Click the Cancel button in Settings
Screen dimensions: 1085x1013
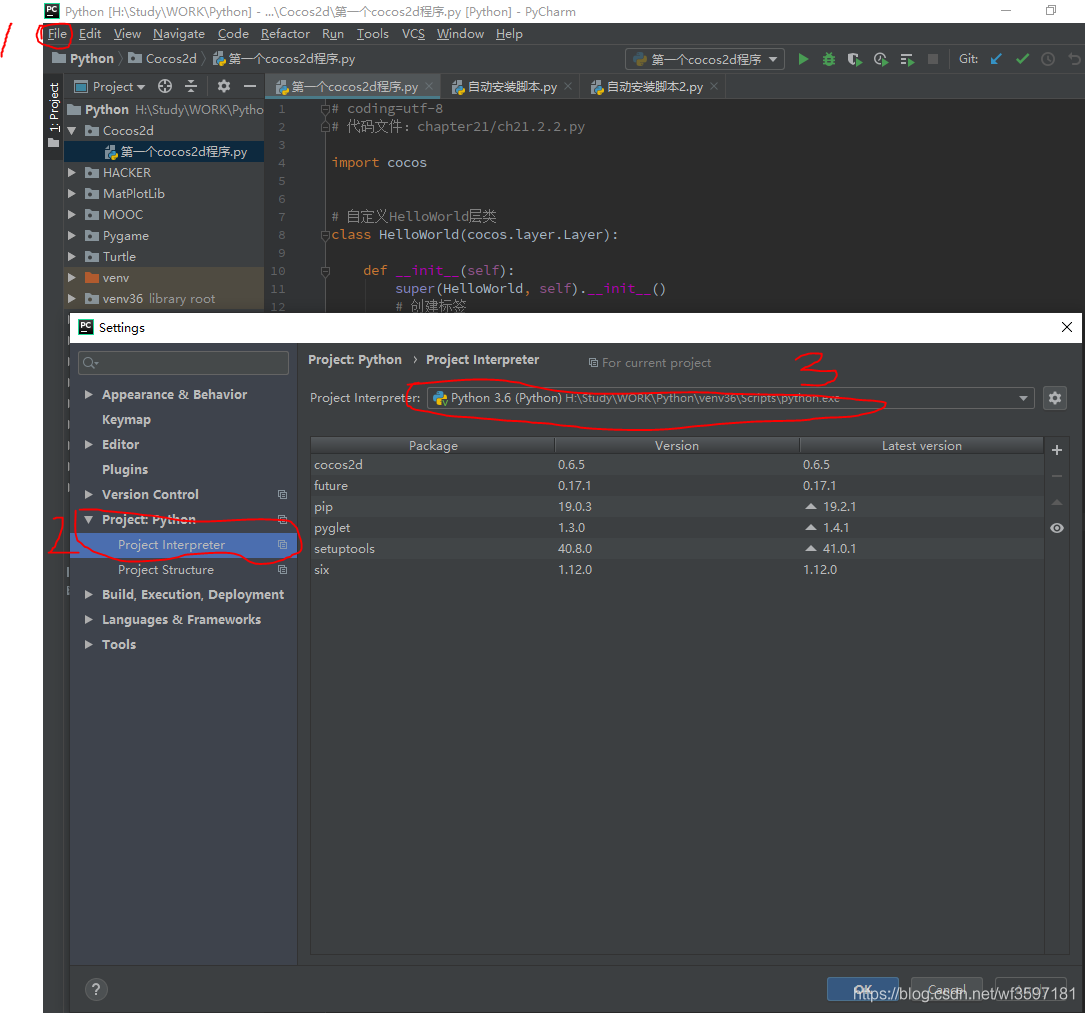point(947,989)
